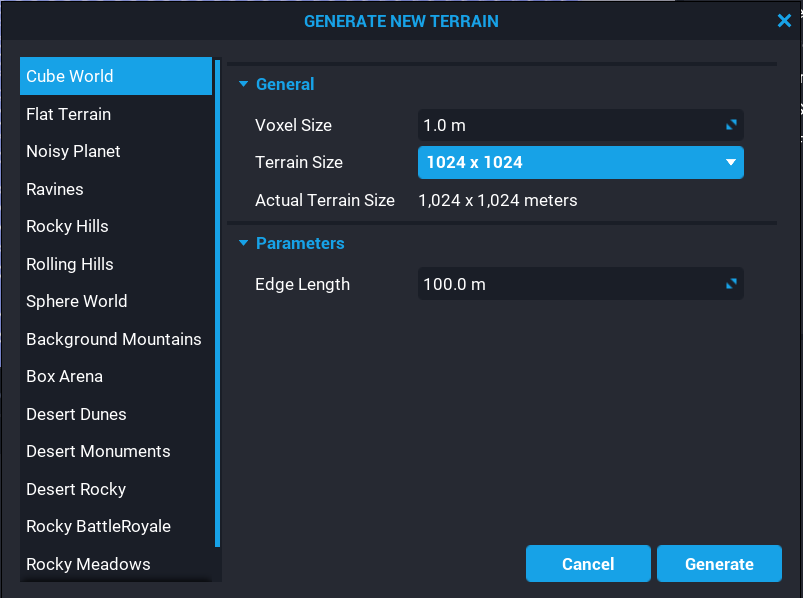Select the Sphere World preset
This screenshot has height=598, width=803.
(x=76, y=301)
